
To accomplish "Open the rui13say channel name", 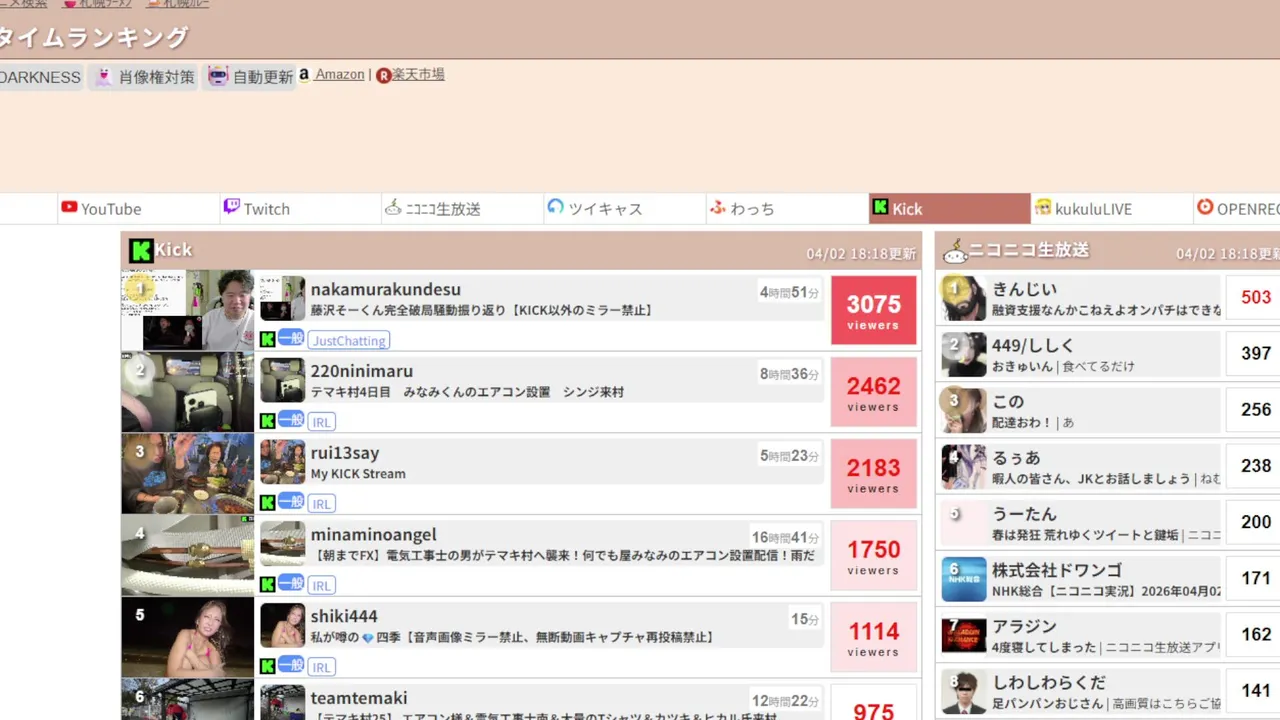I will [345, 453].
